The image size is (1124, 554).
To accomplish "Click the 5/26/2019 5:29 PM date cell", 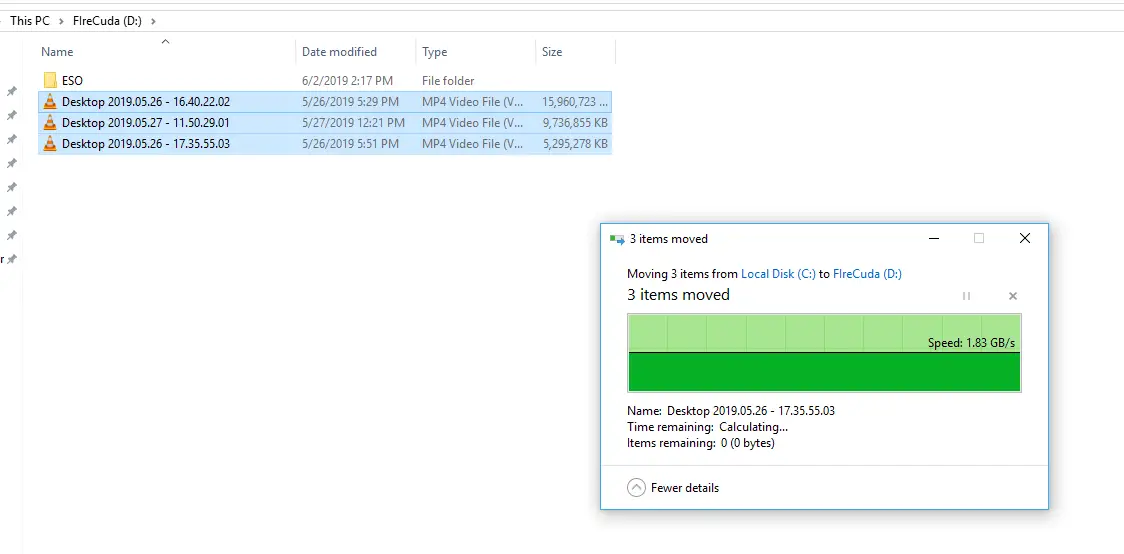I will tap(350, 102).
